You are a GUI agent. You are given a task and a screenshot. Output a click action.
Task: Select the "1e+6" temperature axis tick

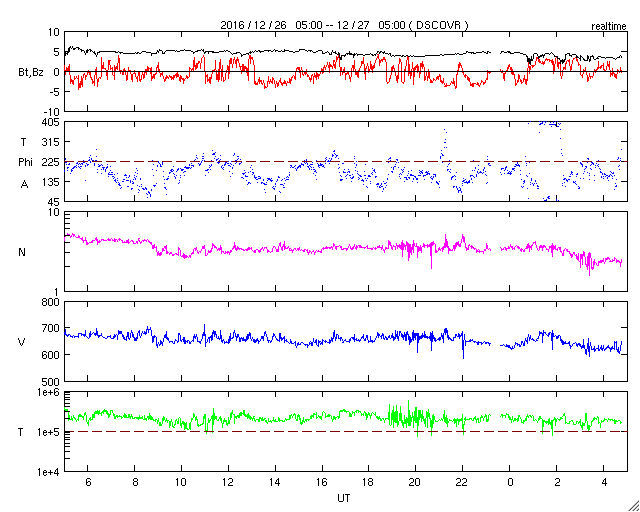point(49,392)
